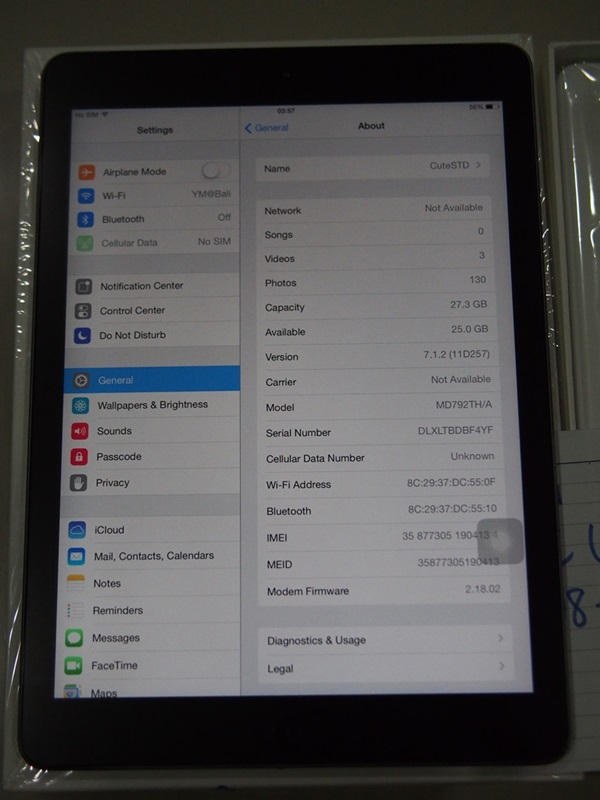The width and height of the screenshot is (600, 800).
Task: Tap the Cellular Data label in sidebar
Action: 129,243
